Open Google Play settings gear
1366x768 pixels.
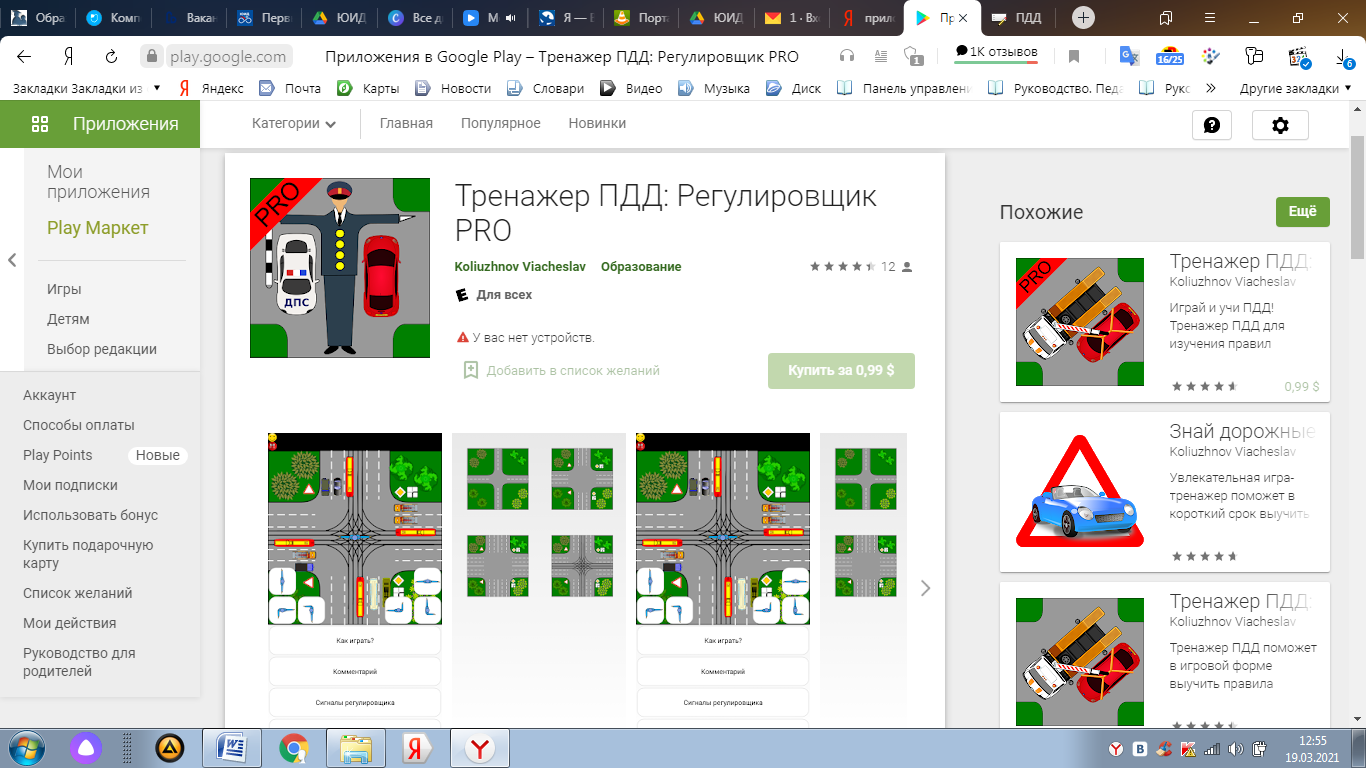pyautogui.click(x=1280, y=125)
